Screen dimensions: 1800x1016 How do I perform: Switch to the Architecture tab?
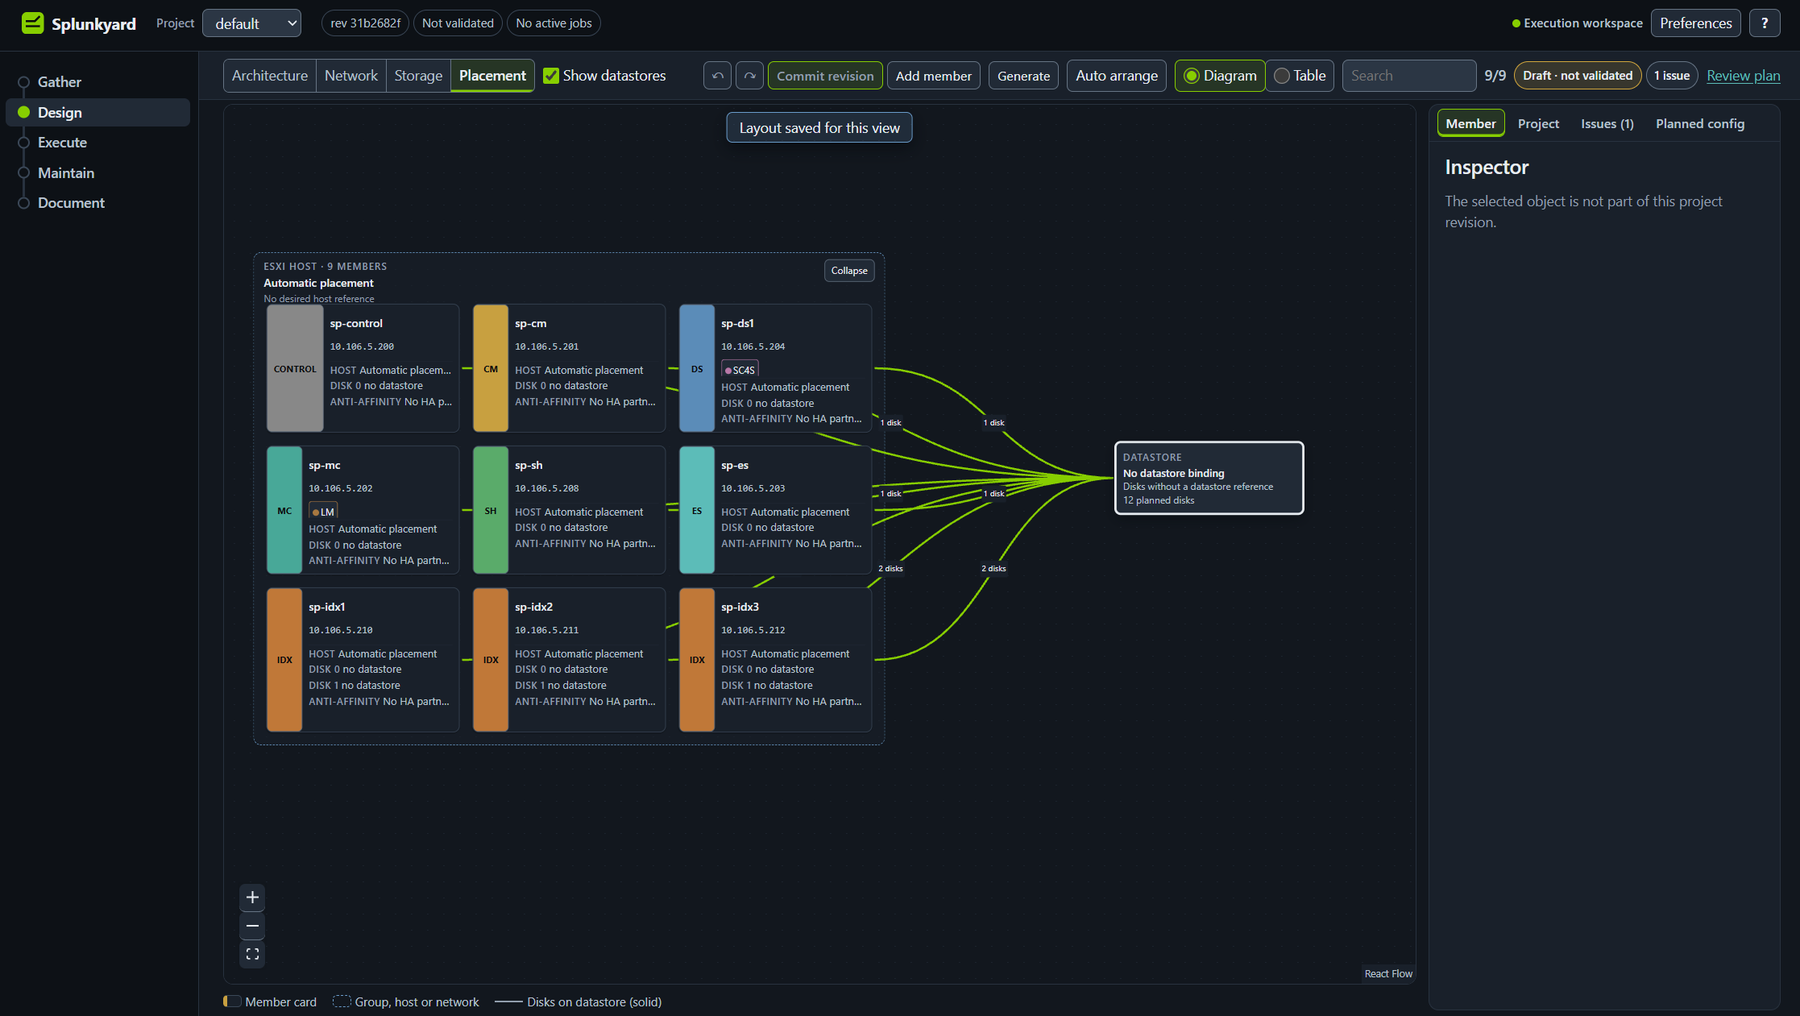coord(270,76)
